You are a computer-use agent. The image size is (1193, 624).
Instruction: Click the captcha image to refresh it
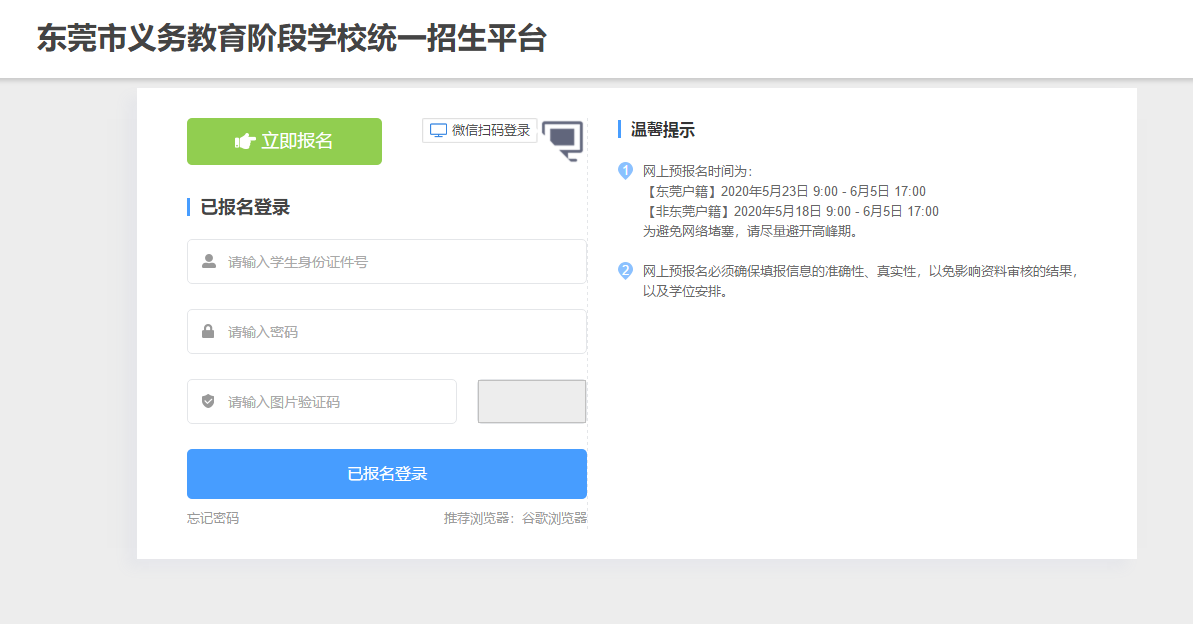(531, 401)
